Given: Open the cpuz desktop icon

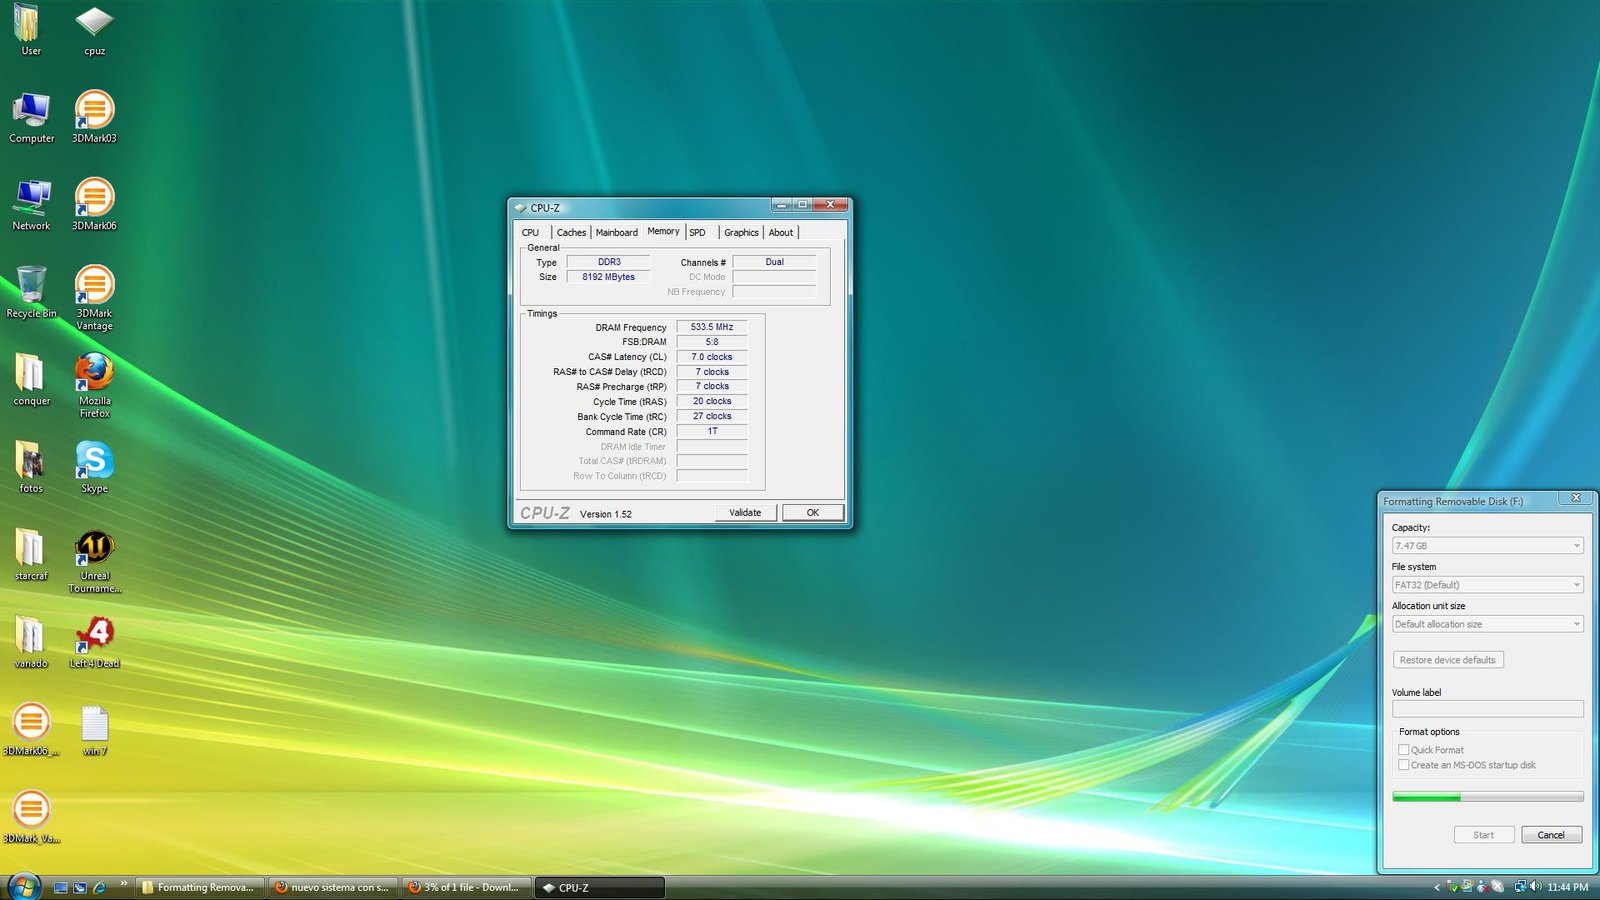Looking at the screenshot, I should click(x=94, y=30).
